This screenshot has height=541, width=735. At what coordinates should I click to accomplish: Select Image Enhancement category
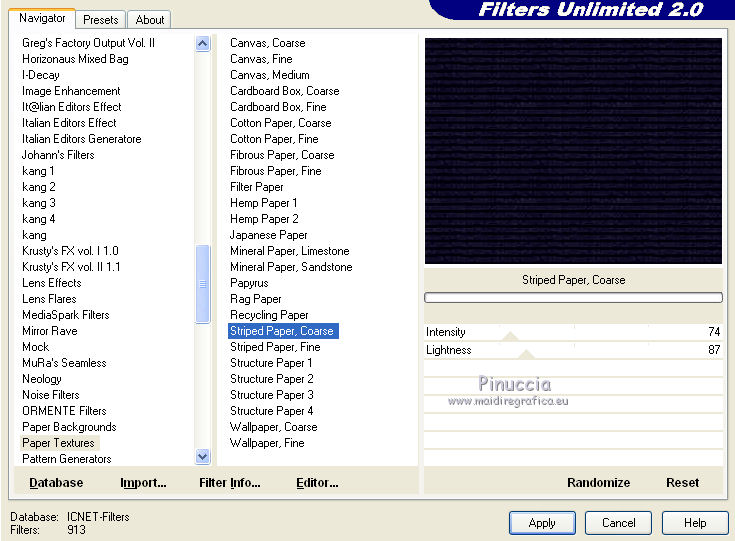[71, 91]
